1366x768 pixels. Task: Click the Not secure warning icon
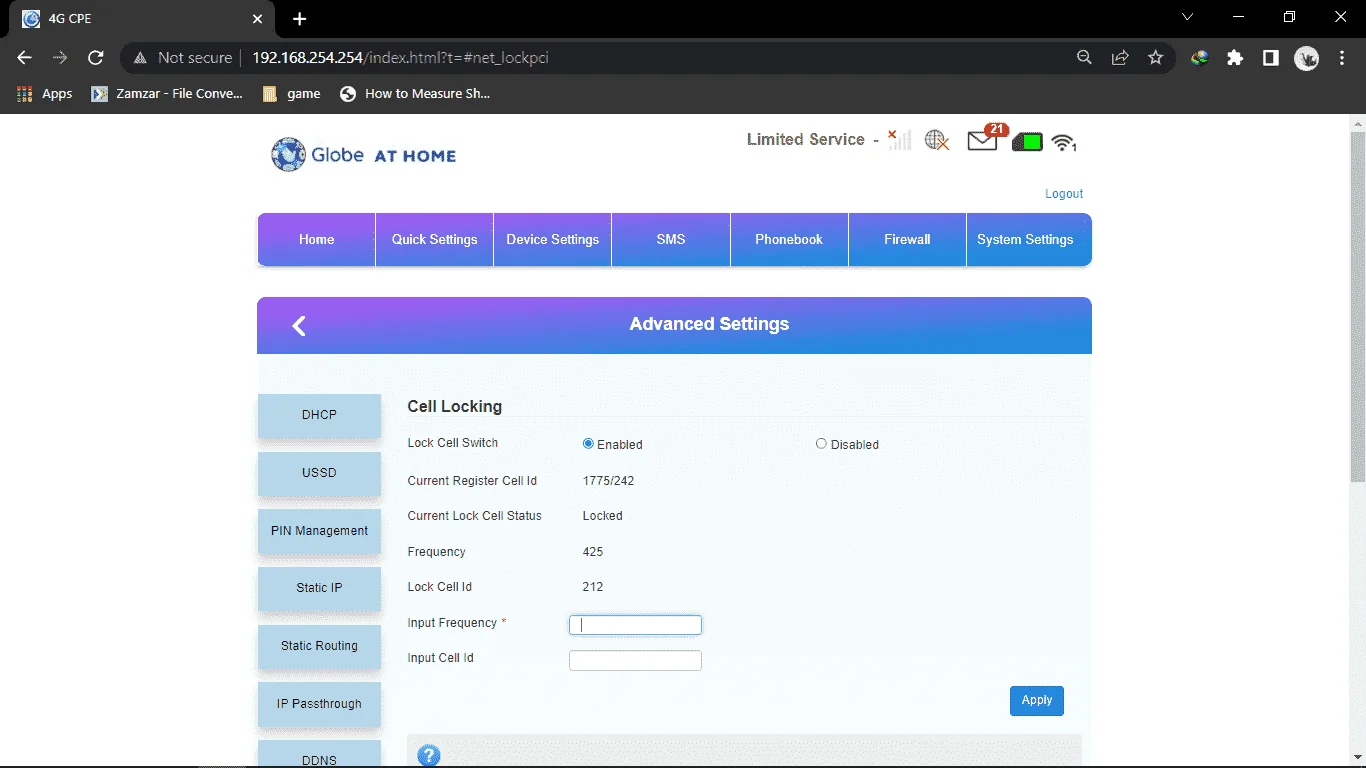coord(141,58)
